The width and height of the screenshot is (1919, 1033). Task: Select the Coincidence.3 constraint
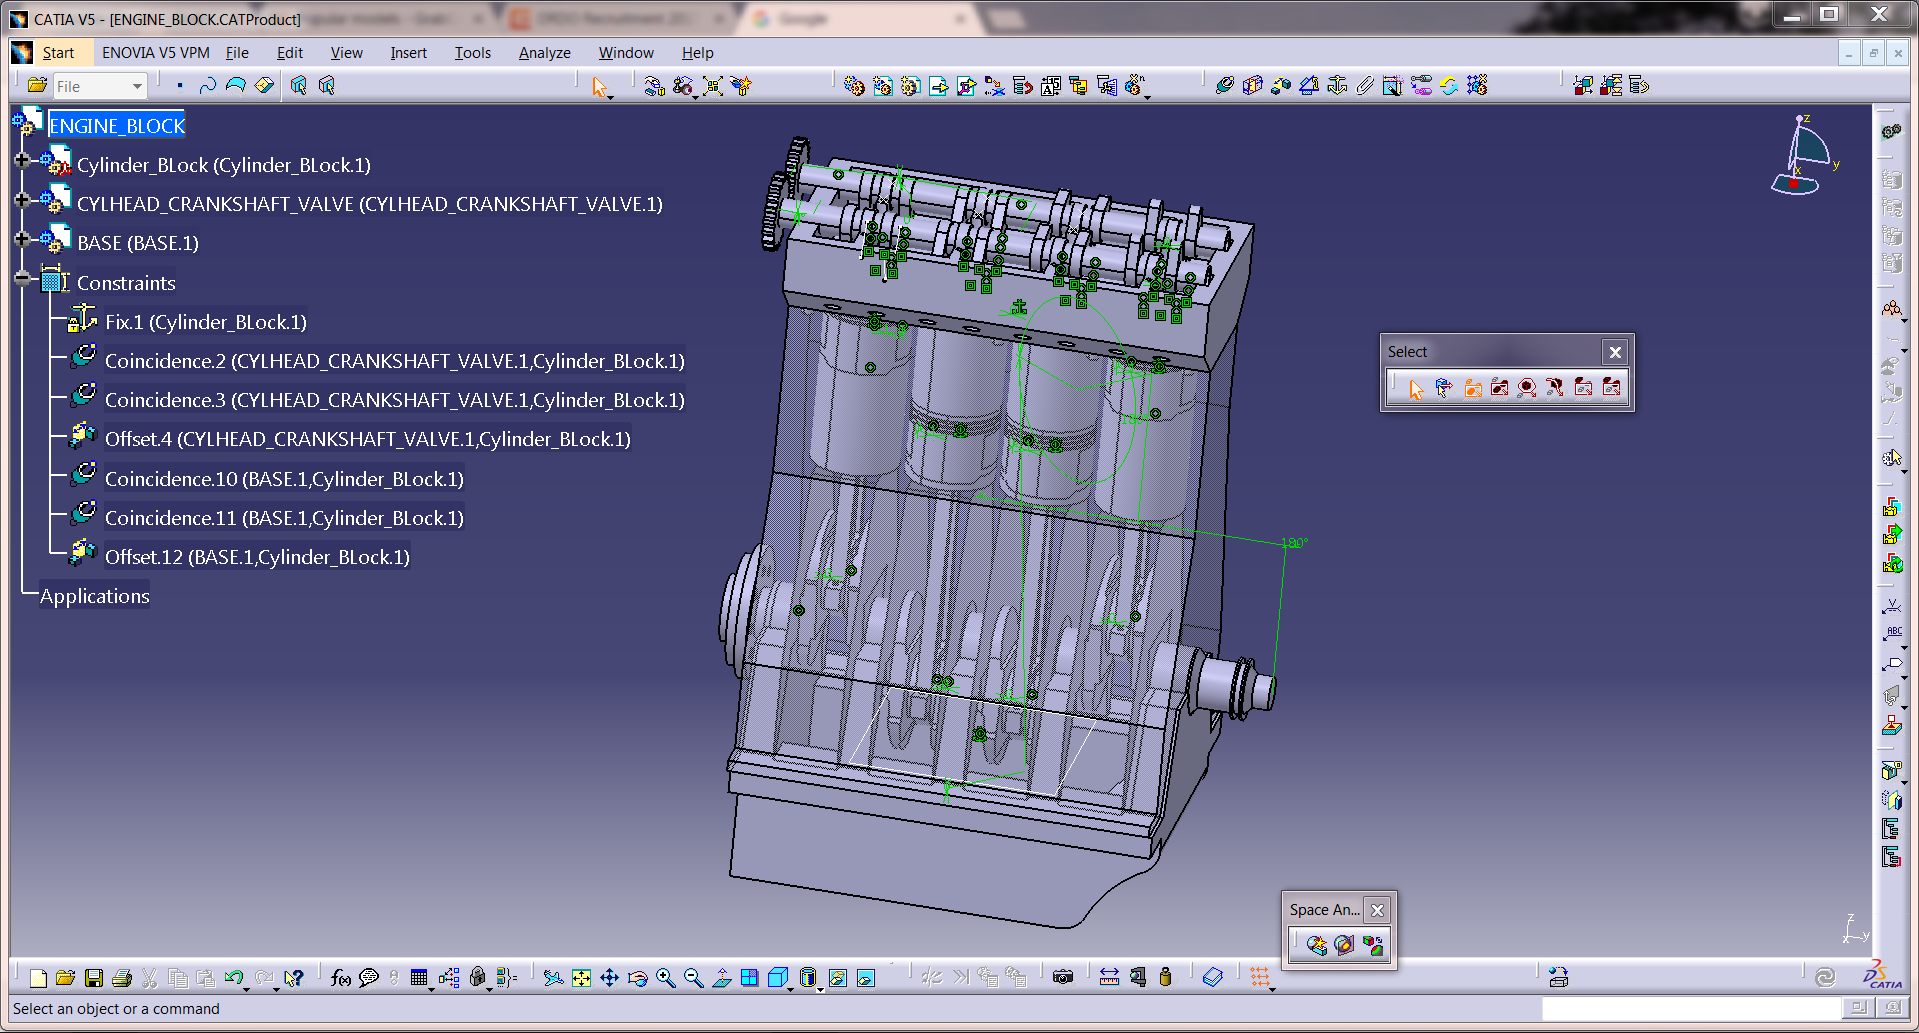tap(395, 400)
